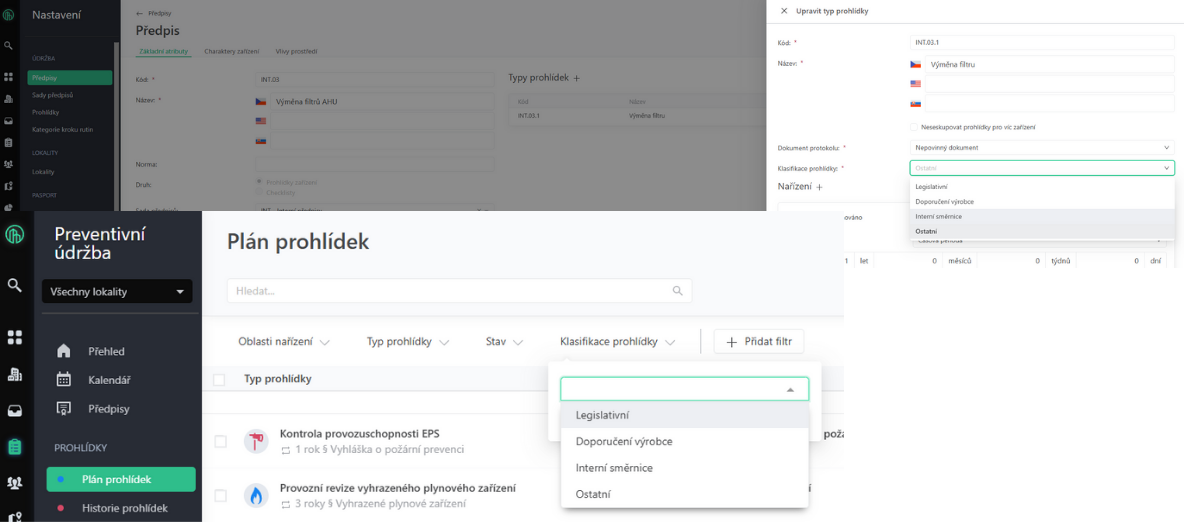Click the blue flame icon for Provozní revize
The width and height of the screenshot is (1185, 523).
point(256,495)
